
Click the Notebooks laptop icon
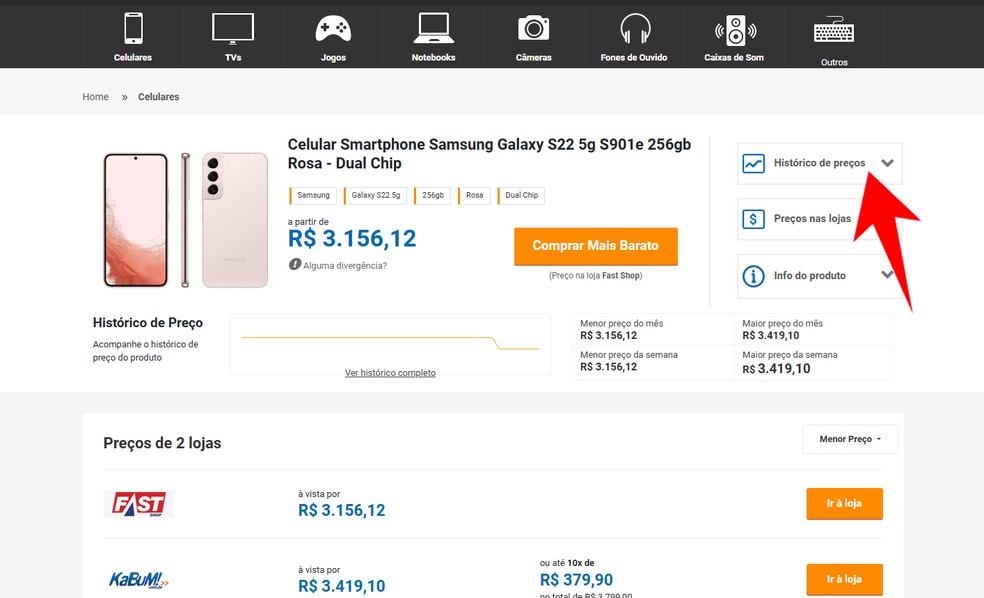point(433,28)
